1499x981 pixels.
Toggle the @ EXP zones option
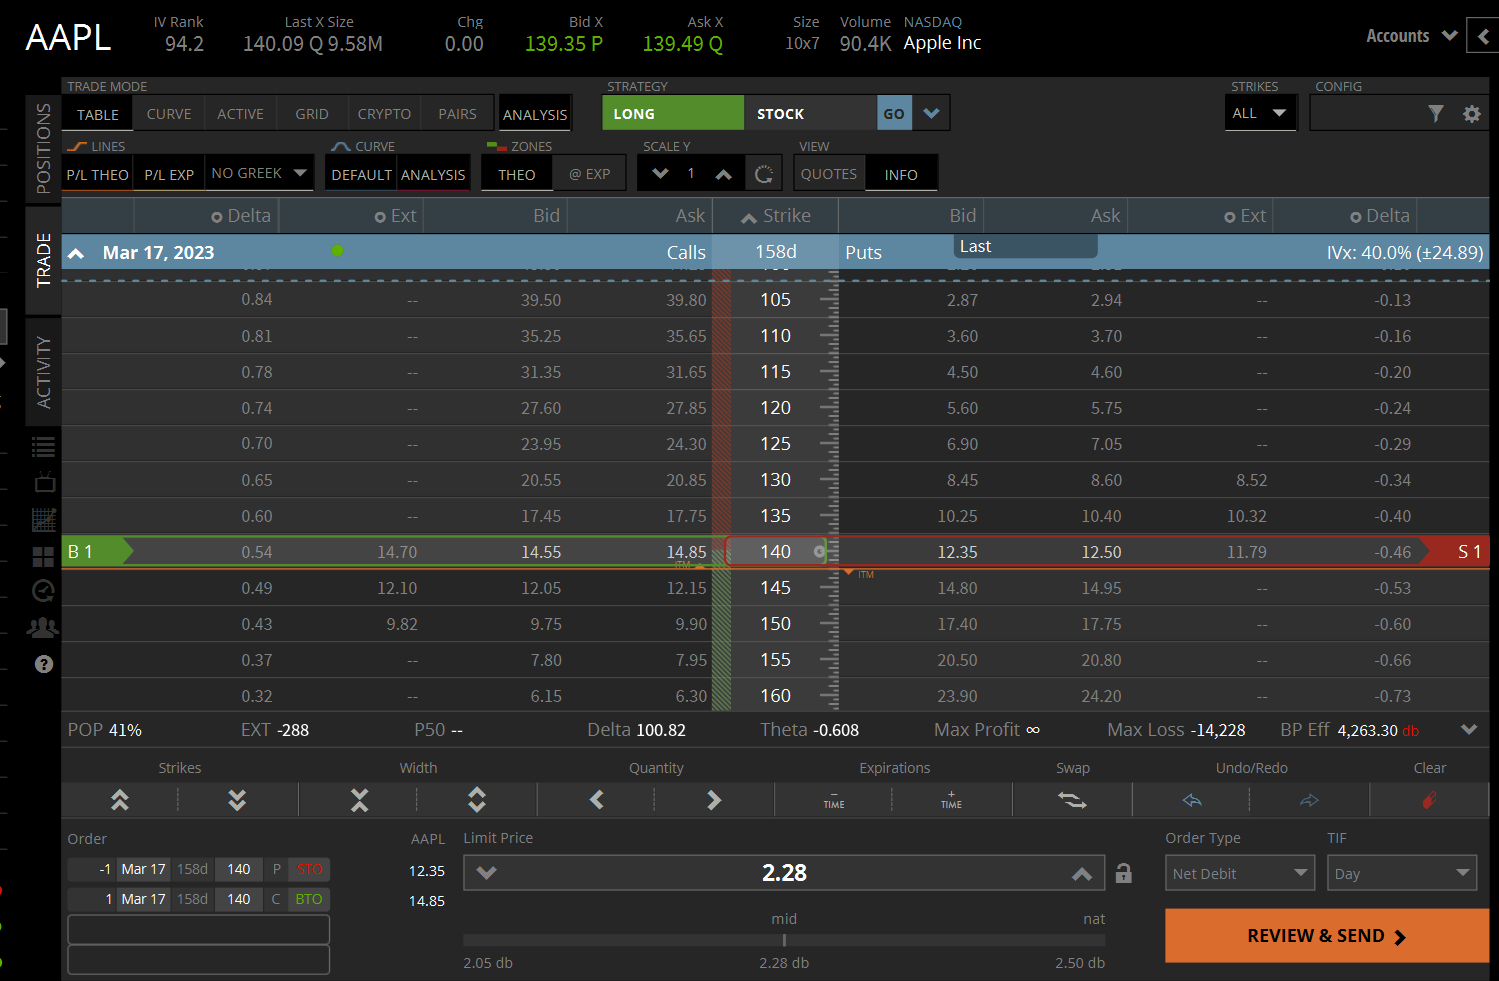(x=590, y=175)
